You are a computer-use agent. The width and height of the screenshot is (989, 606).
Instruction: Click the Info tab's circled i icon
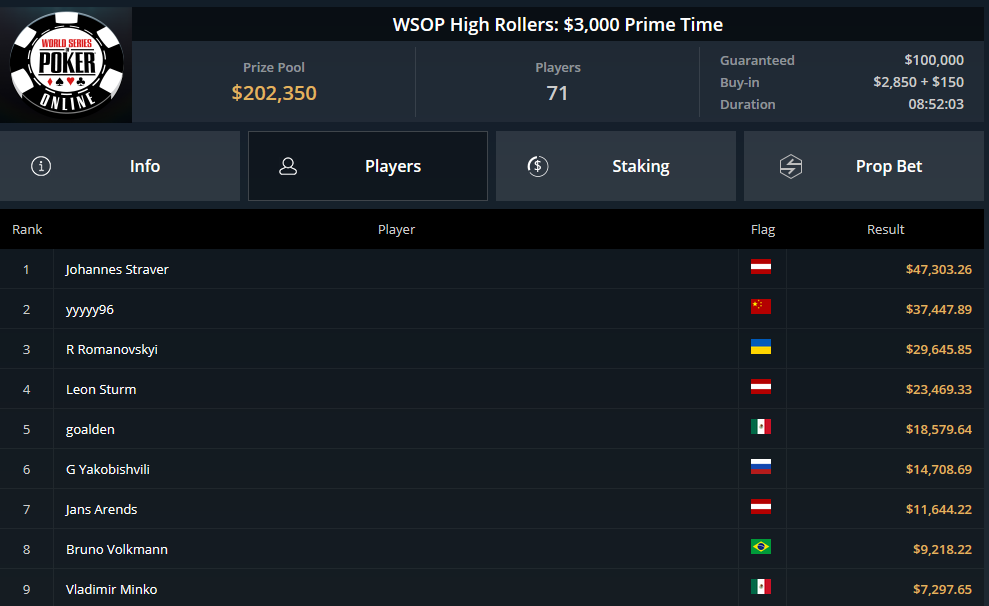[x=41, y=166]
